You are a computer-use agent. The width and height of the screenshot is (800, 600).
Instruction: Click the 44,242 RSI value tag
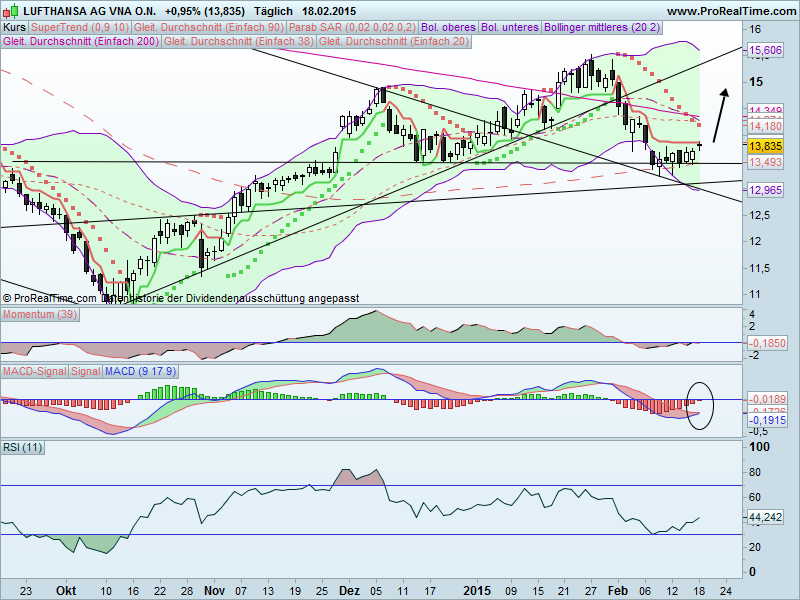[x=765, y=517]
